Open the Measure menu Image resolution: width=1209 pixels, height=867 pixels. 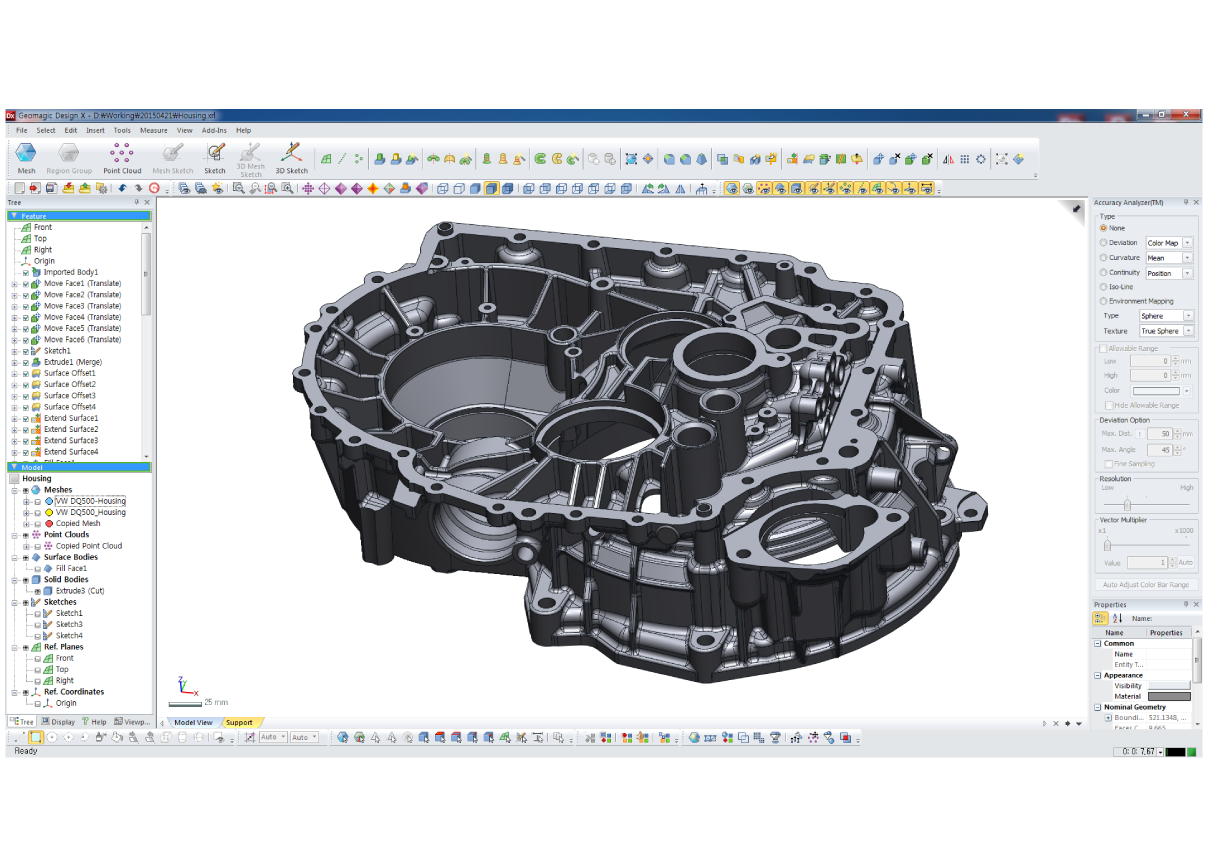pos(153,130)
